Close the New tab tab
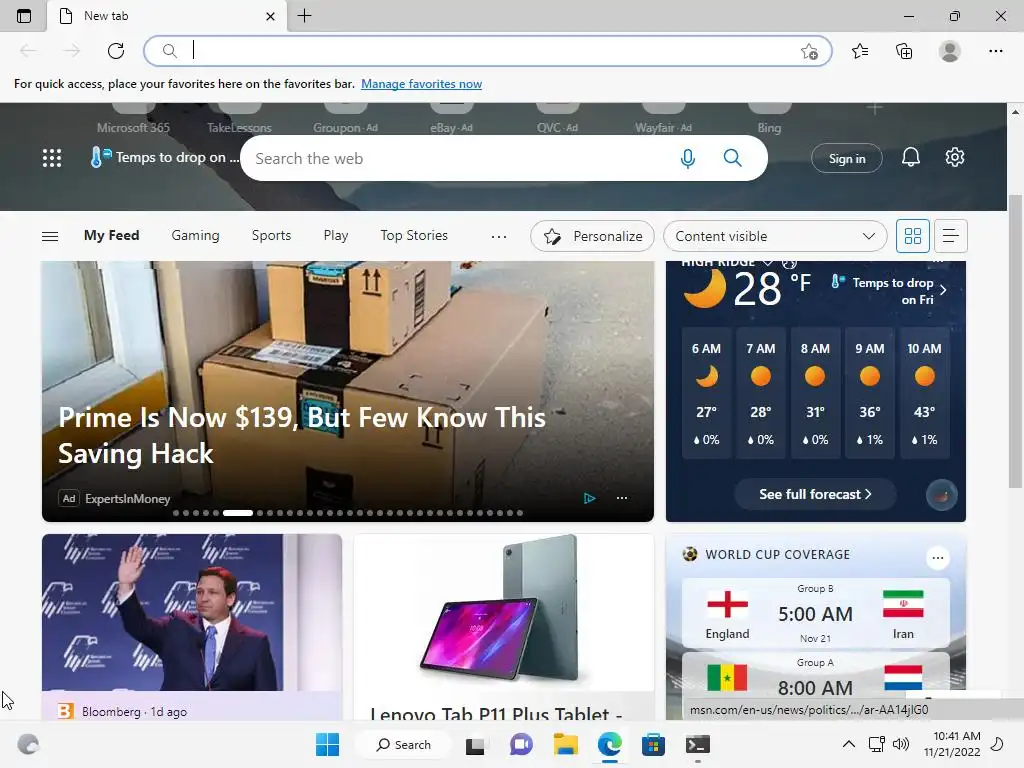Screen dimensions: 1024x768 coord(270,16)
